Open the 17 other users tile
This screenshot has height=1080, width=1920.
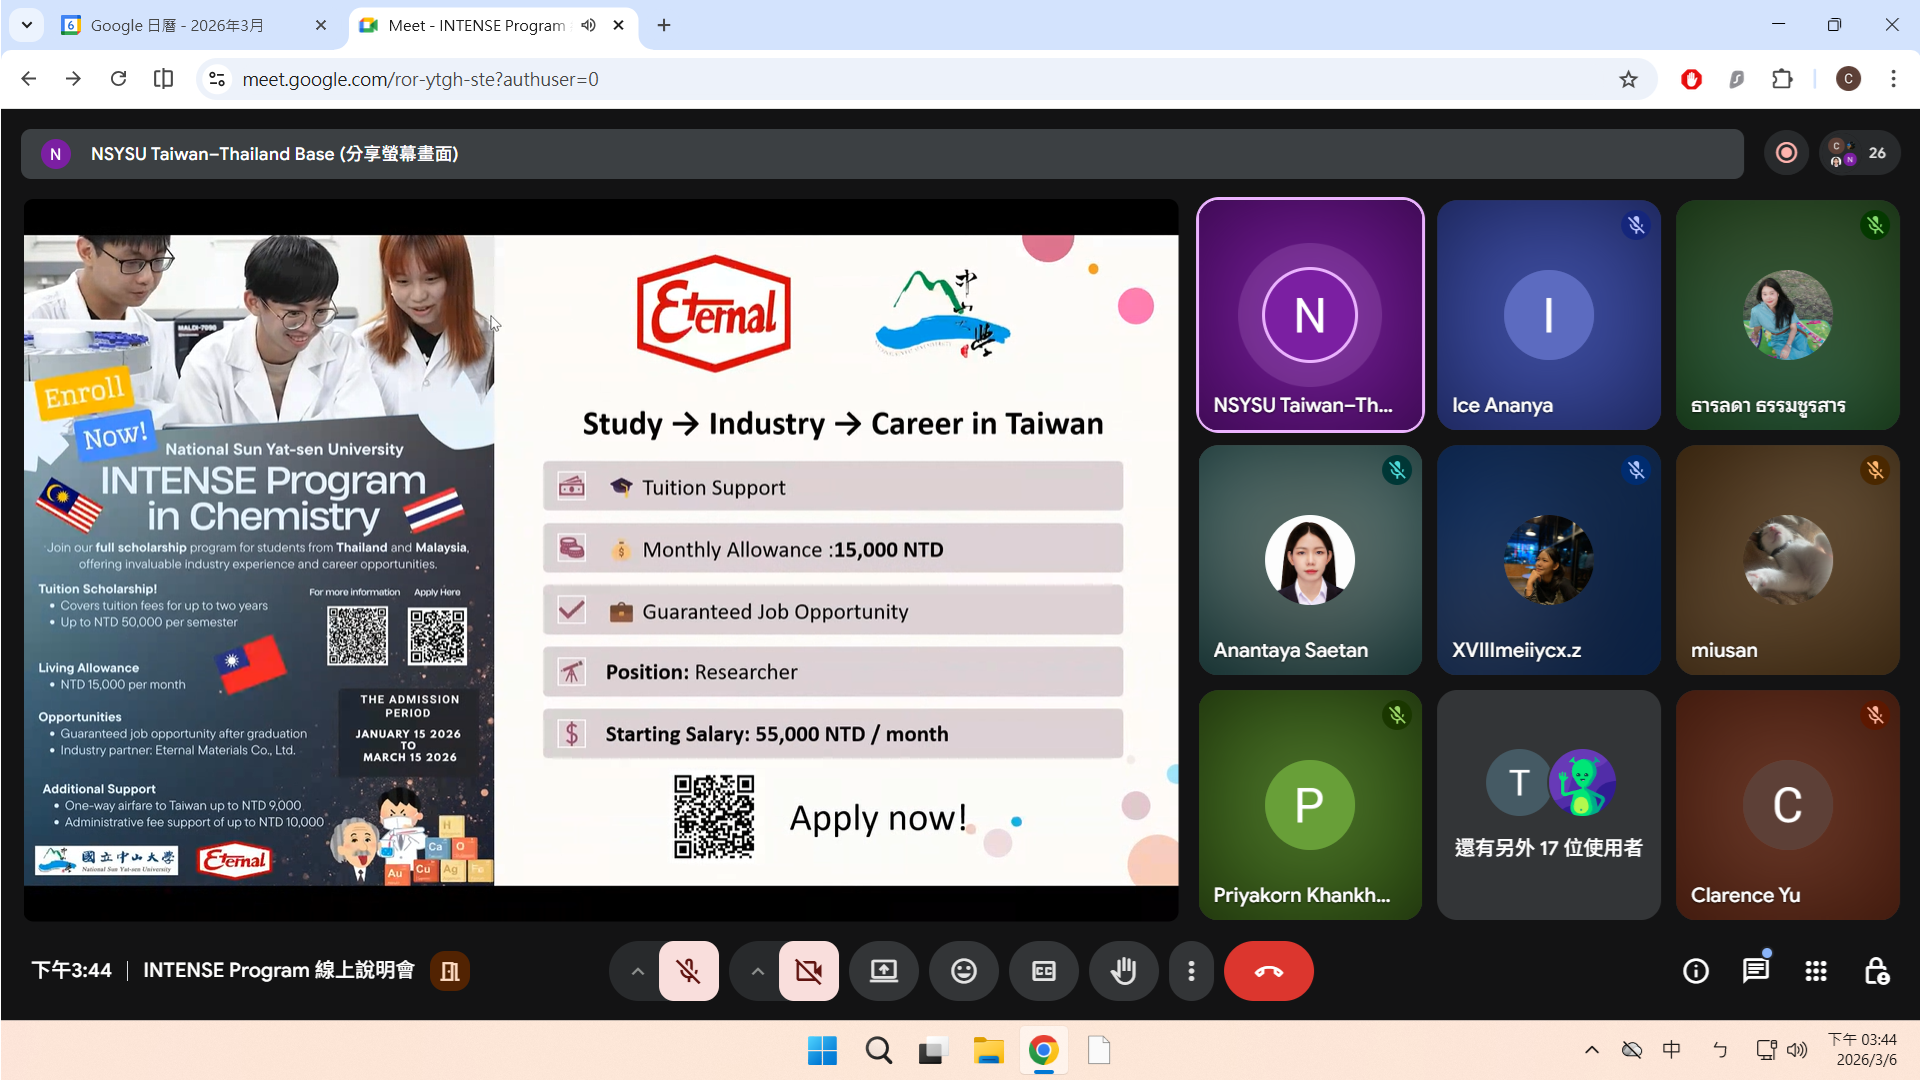pos(1549,805)
